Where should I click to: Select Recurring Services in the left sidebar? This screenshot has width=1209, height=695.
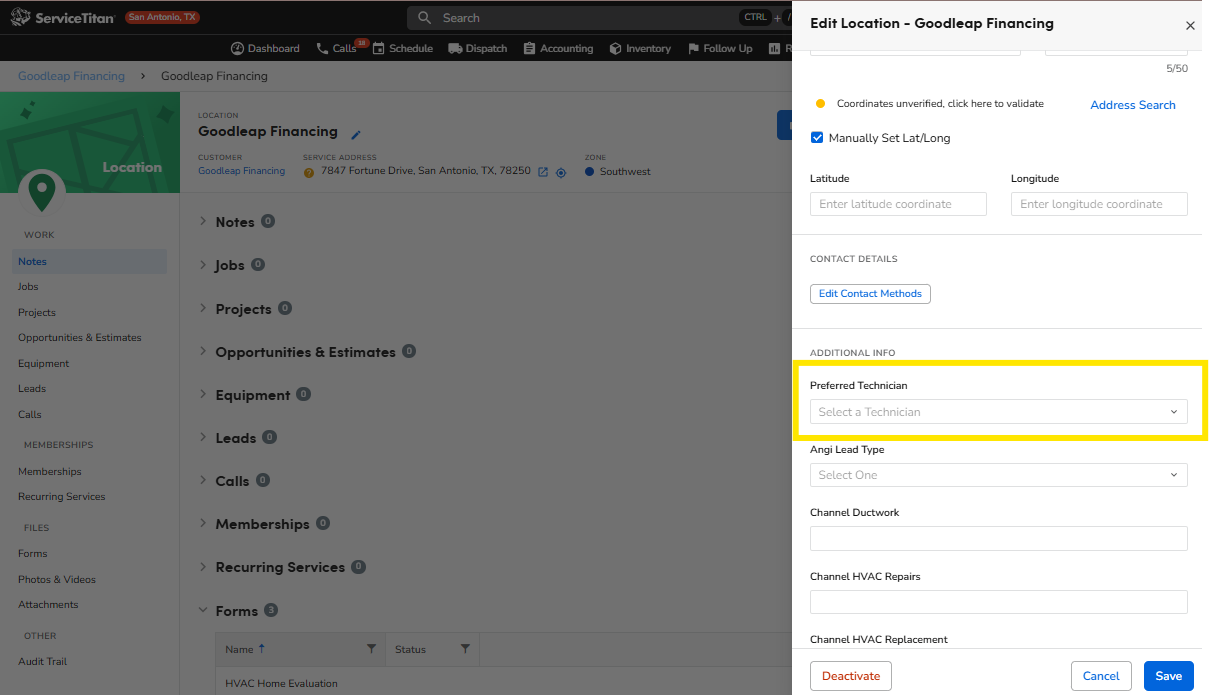click(x=61, y=497)
